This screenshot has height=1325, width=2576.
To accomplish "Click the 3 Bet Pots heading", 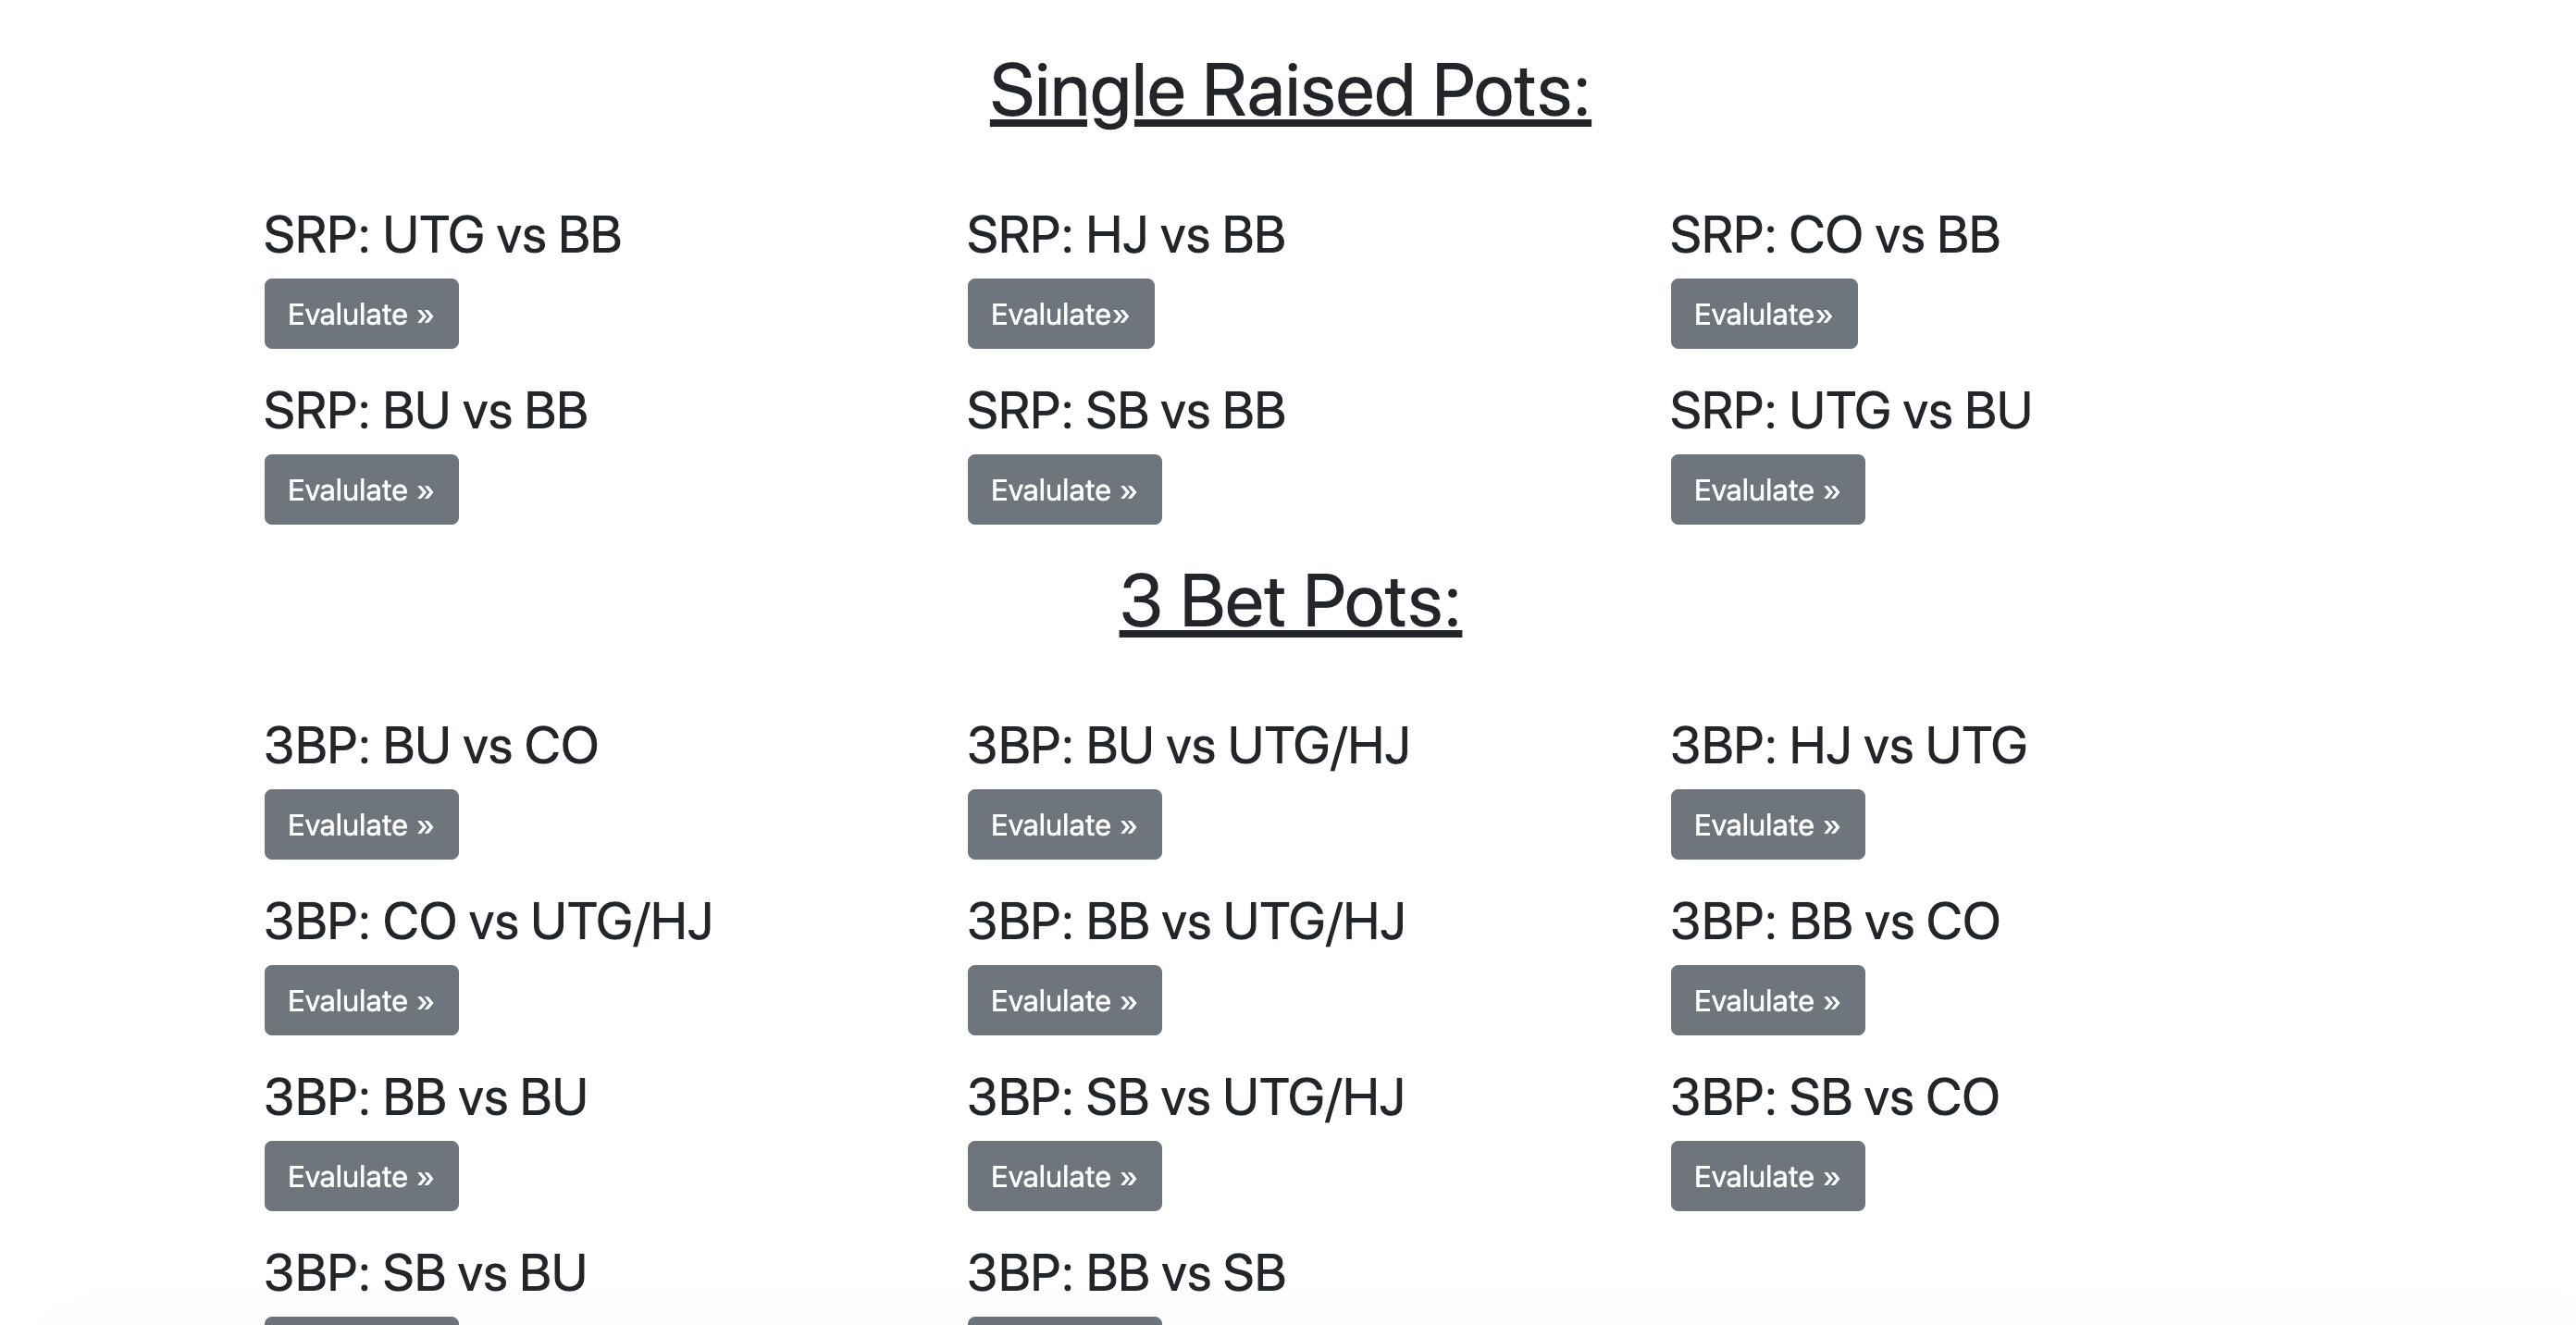I will [1289, 602].
